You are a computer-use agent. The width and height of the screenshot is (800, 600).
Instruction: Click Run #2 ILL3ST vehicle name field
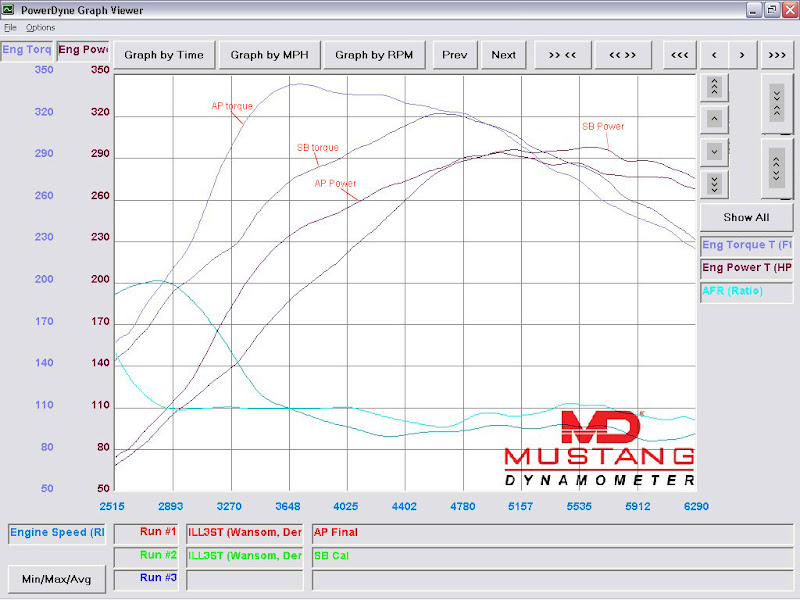[x=245, y=557]
